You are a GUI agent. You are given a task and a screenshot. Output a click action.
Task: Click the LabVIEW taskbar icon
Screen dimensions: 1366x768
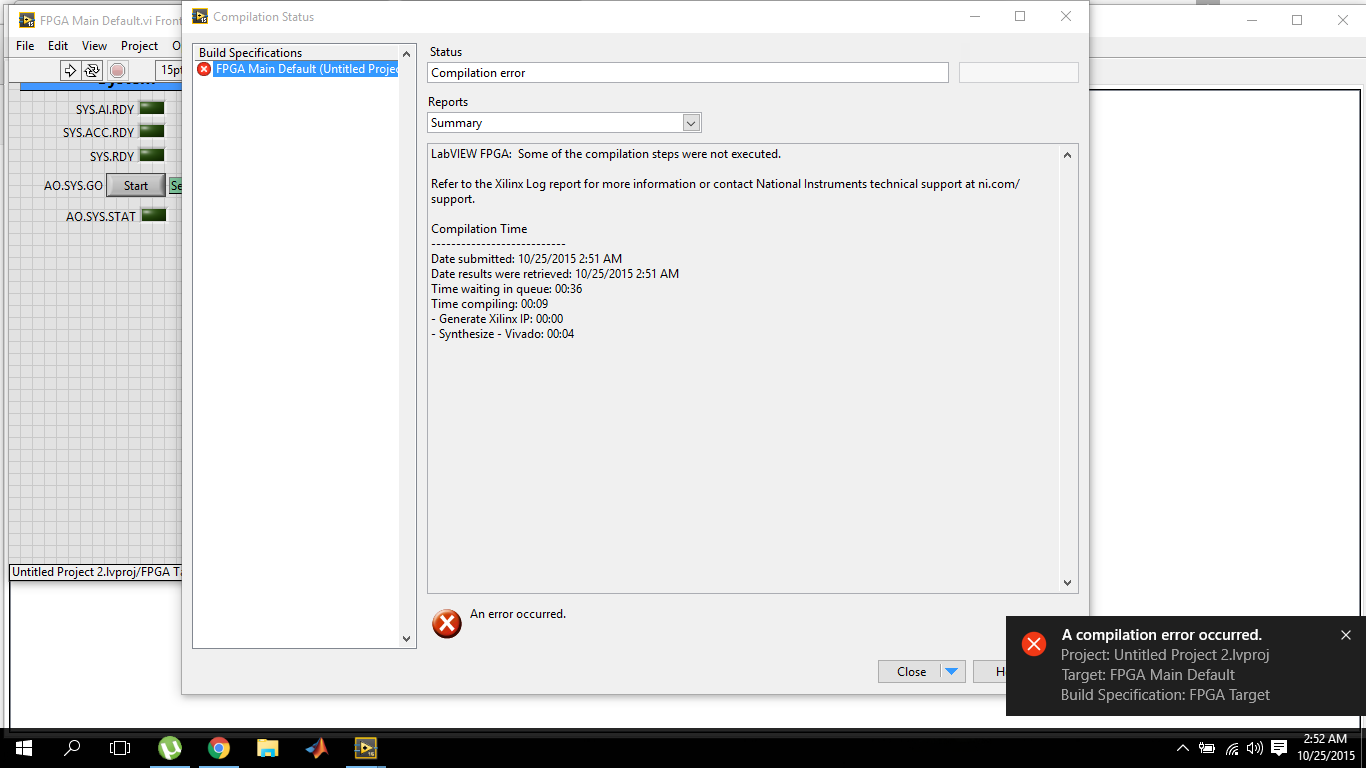366,747
